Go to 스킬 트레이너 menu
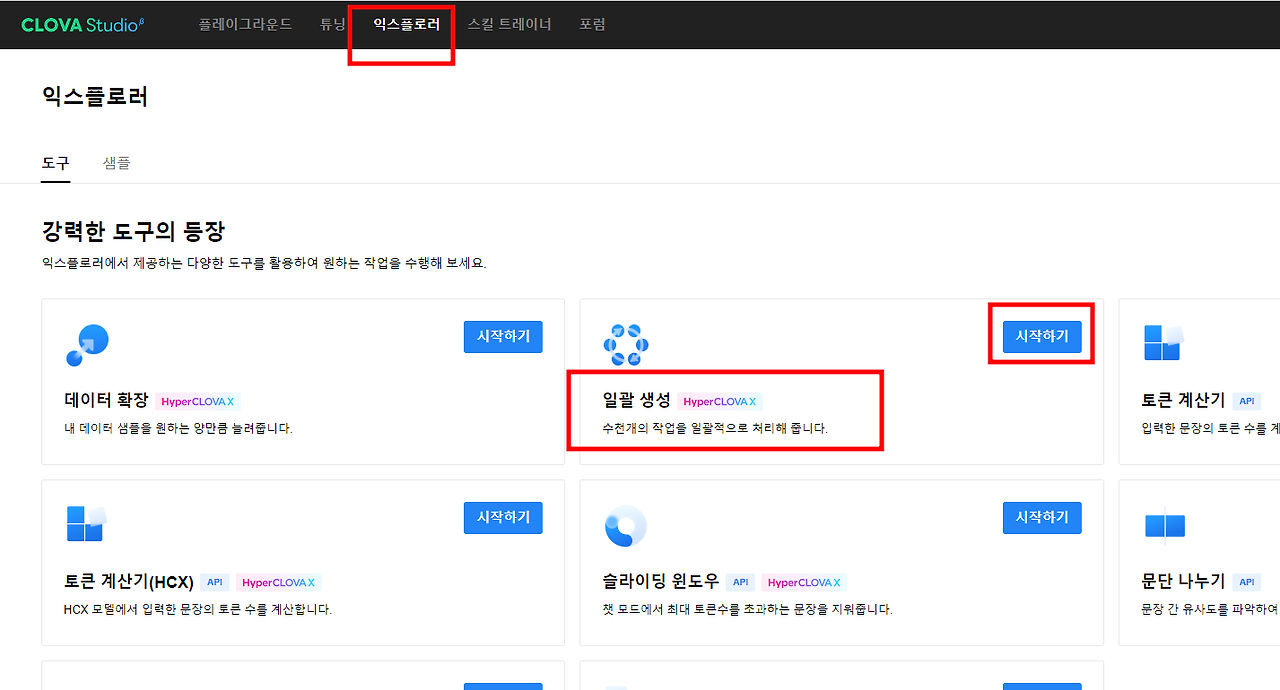1280x690 pixels. coord(509,24)
